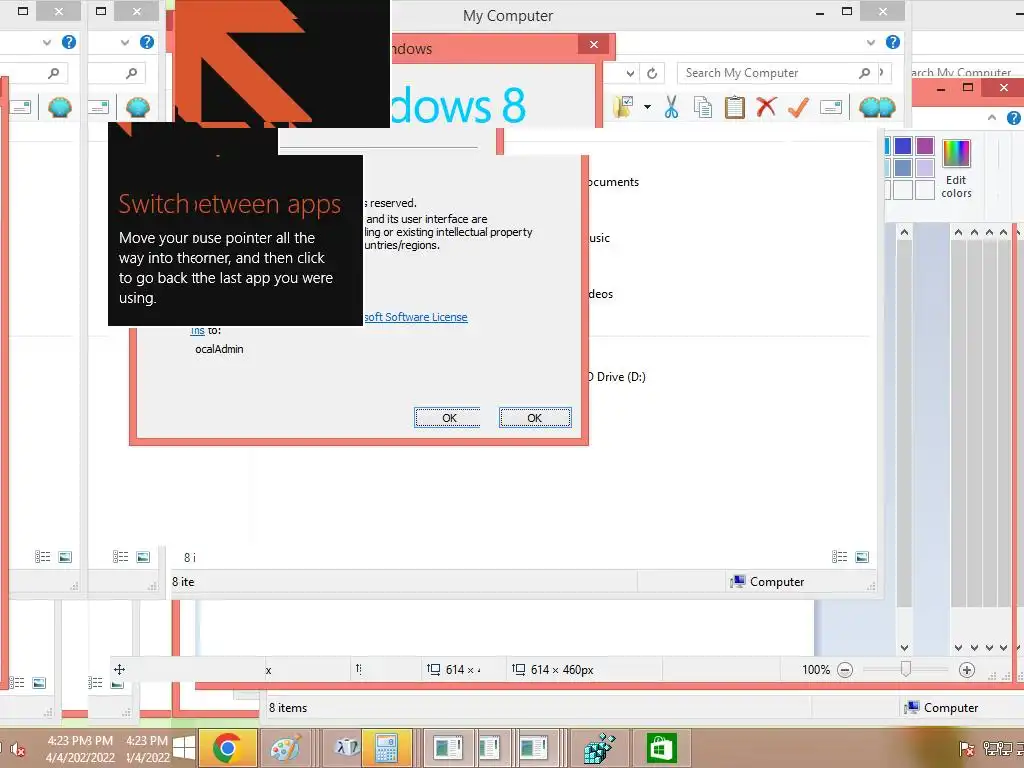Click the Properties card icon beside the double-shell icon

click(831, 107)
